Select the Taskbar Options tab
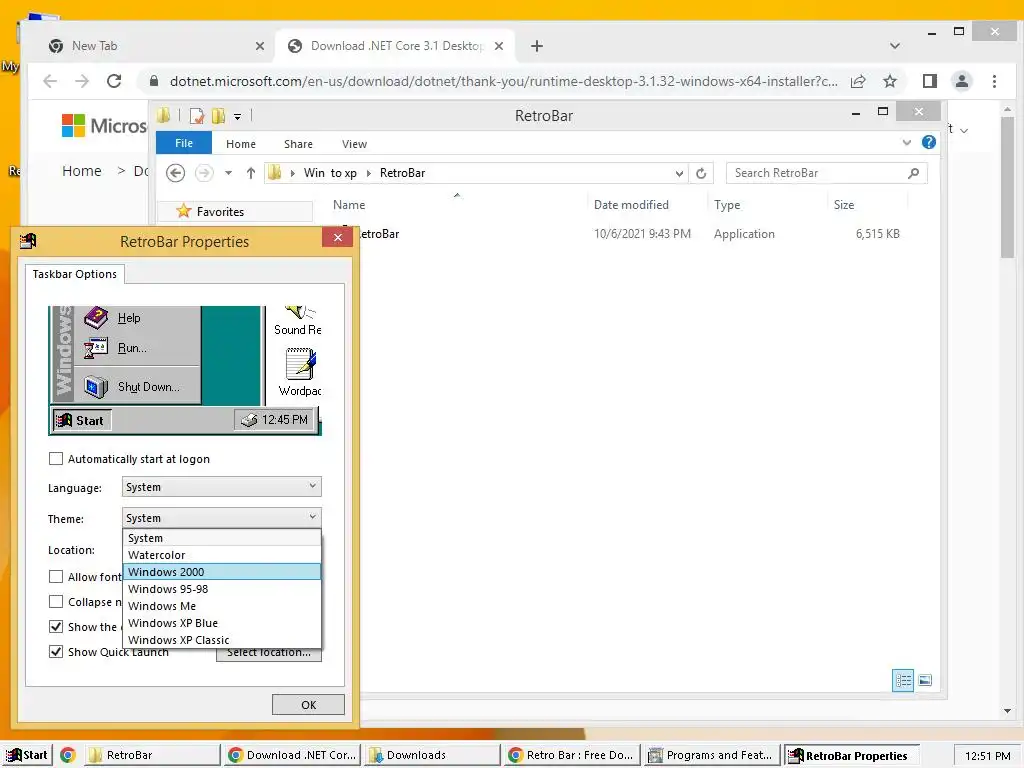The height and width of the screenshot is (768, 1024). pos(74,274)
